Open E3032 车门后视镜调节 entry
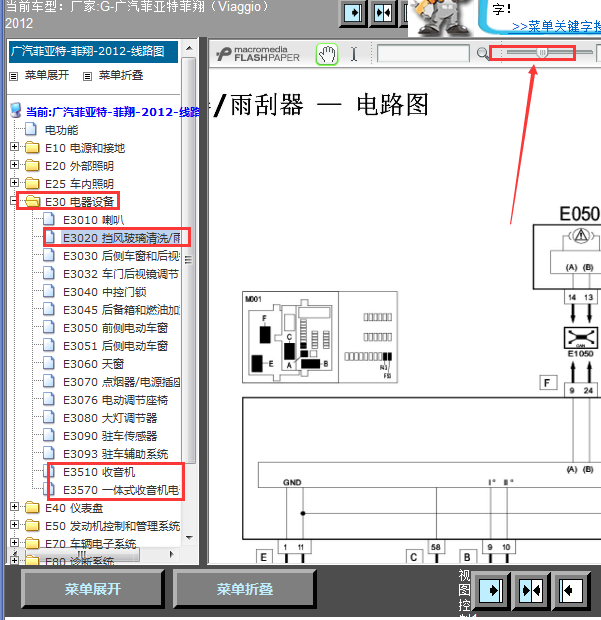 click(121, 274)
